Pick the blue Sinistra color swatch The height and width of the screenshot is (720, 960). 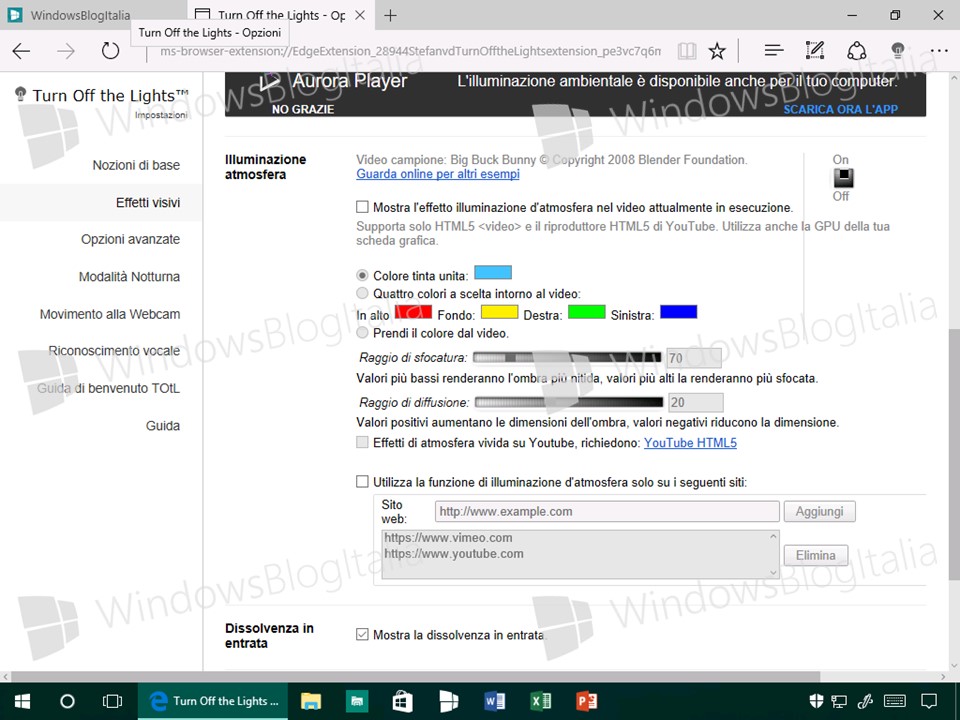[x=678, y=312]
